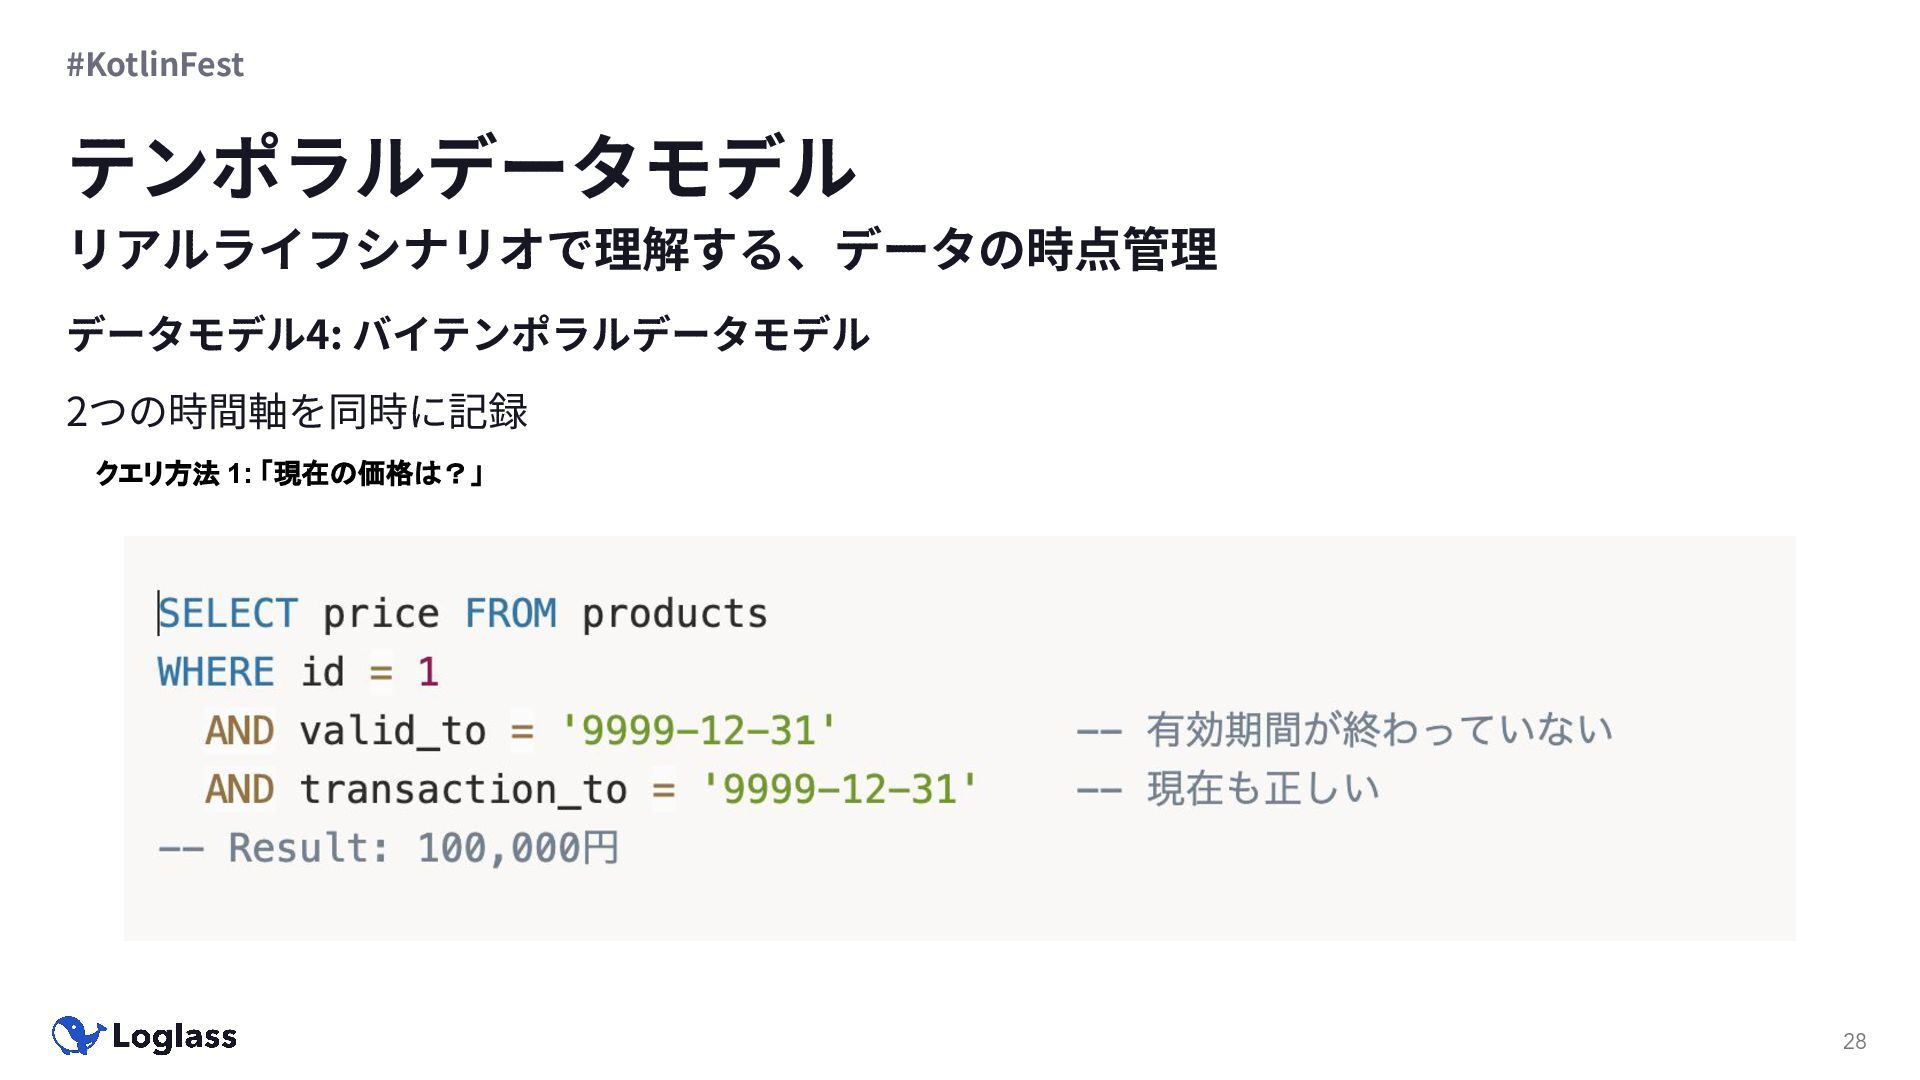1920x1080 pixels.
Task: Click the comment 現在も正しい
Action: [x=1263, y=790]
